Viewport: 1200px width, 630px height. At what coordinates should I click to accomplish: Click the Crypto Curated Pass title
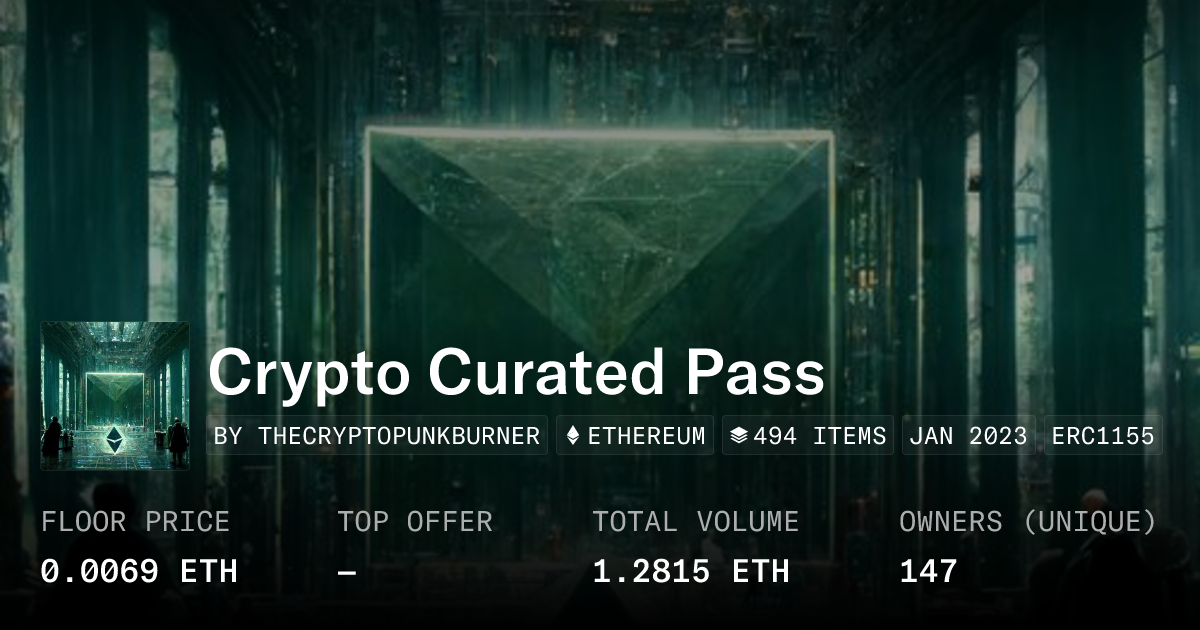516,374
